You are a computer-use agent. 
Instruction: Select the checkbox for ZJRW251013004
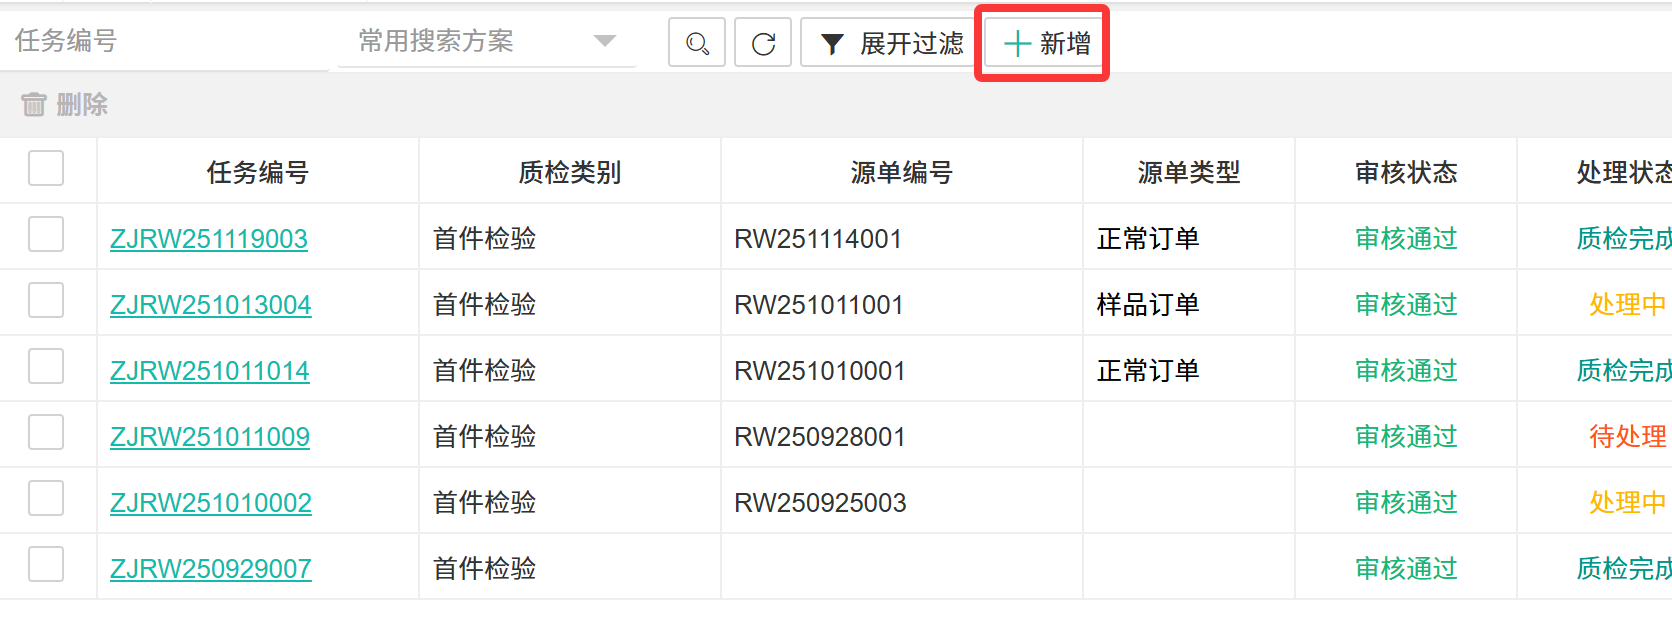tap(46, 301)
